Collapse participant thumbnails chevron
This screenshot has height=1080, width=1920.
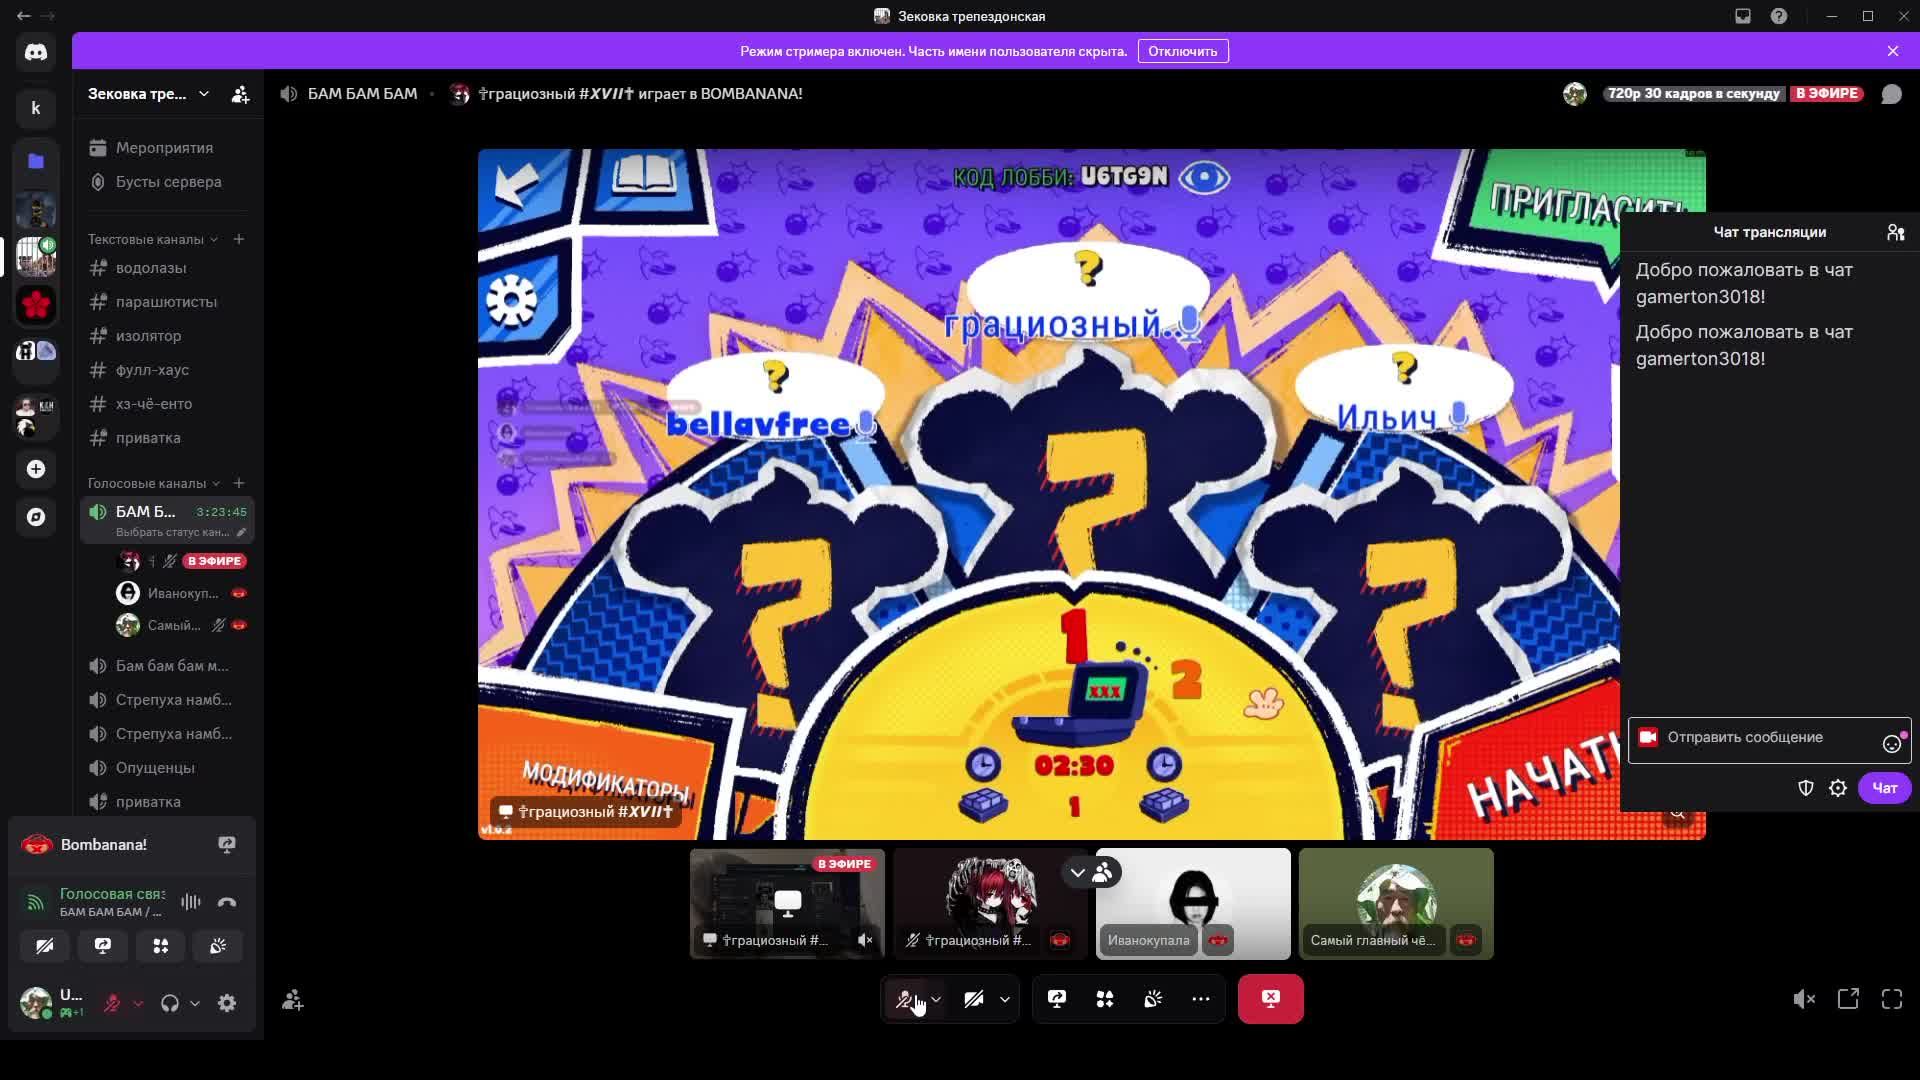[x=1077, y=873]
